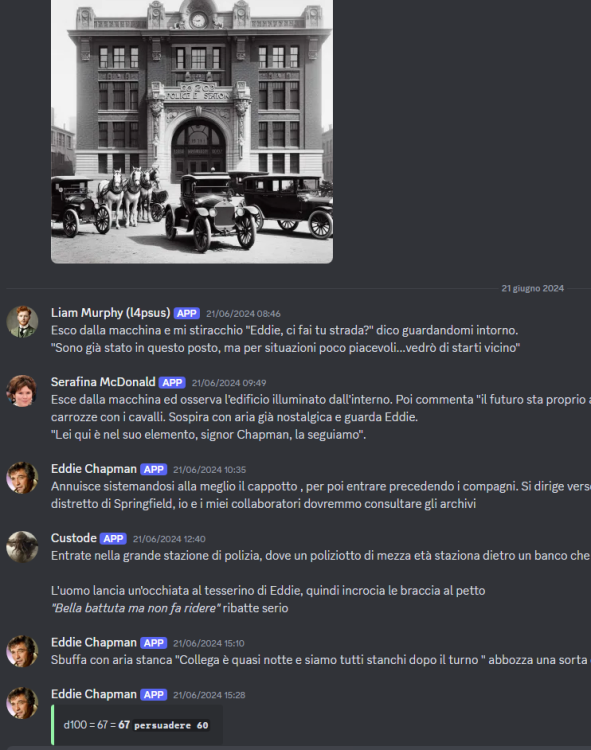Click the Custode username
This screenshot has height=750, width=591.
point(74,538)
